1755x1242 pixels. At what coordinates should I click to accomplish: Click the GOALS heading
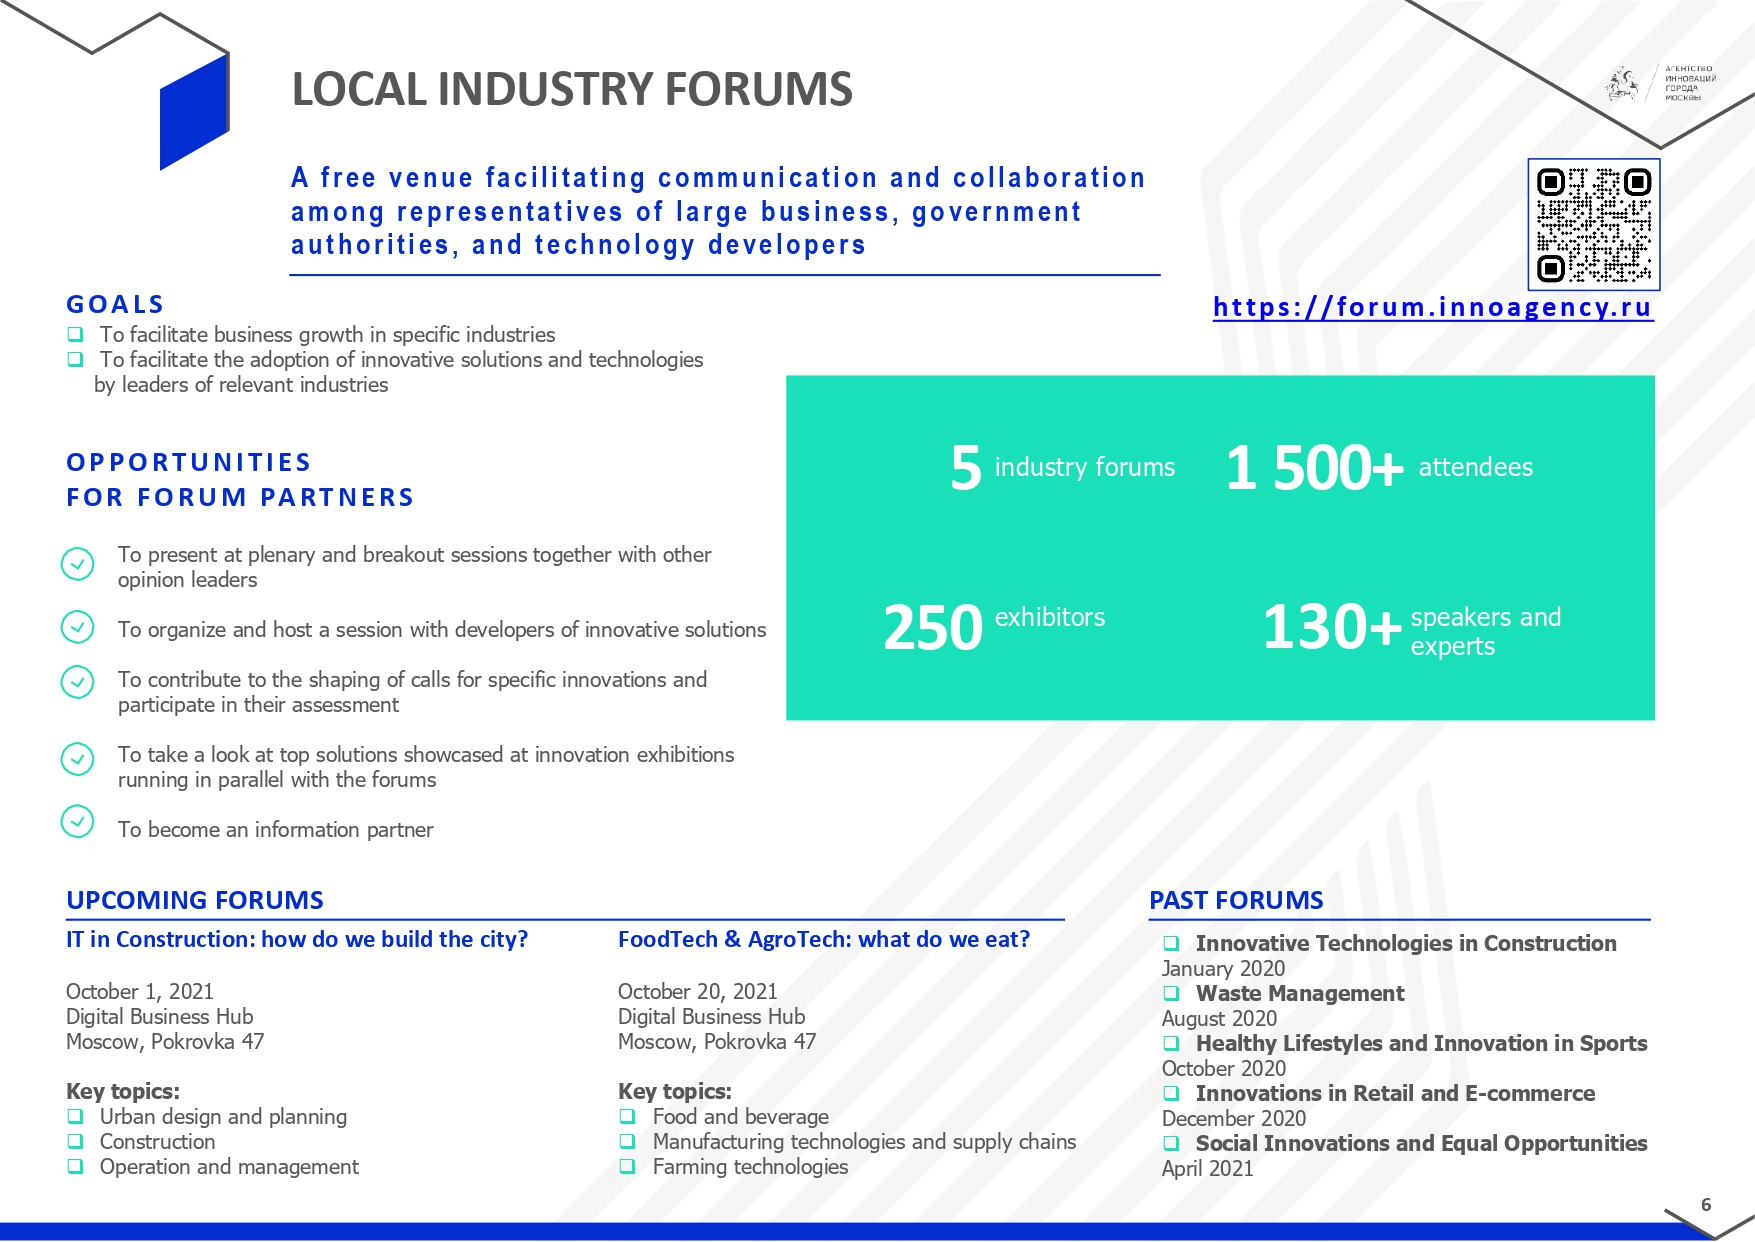115,304
